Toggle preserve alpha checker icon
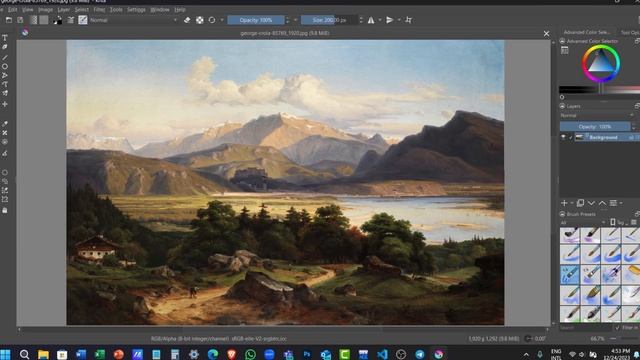Viewport: 640px width, 360px height. [x=200, y=20]
